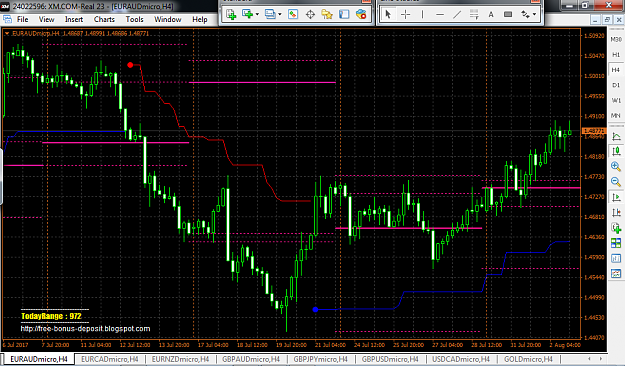Open the Insert menu
The image size is (625, 366).
(x=74, y=19)
